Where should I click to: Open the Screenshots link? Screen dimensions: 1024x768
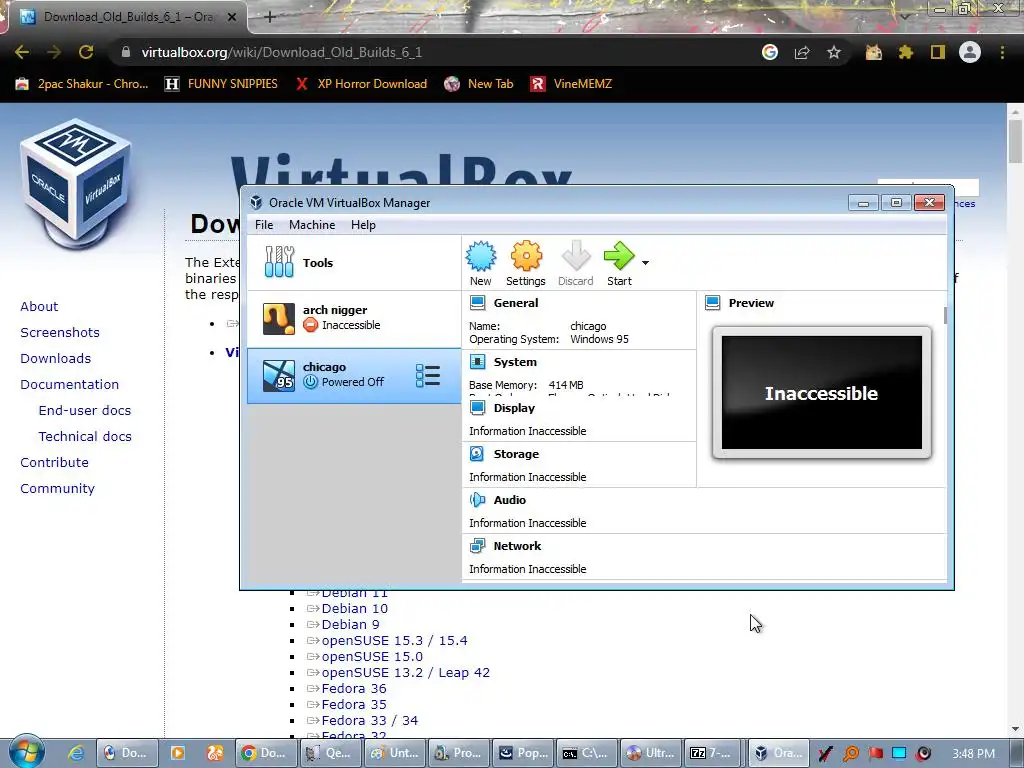click(x=60, y=332)
